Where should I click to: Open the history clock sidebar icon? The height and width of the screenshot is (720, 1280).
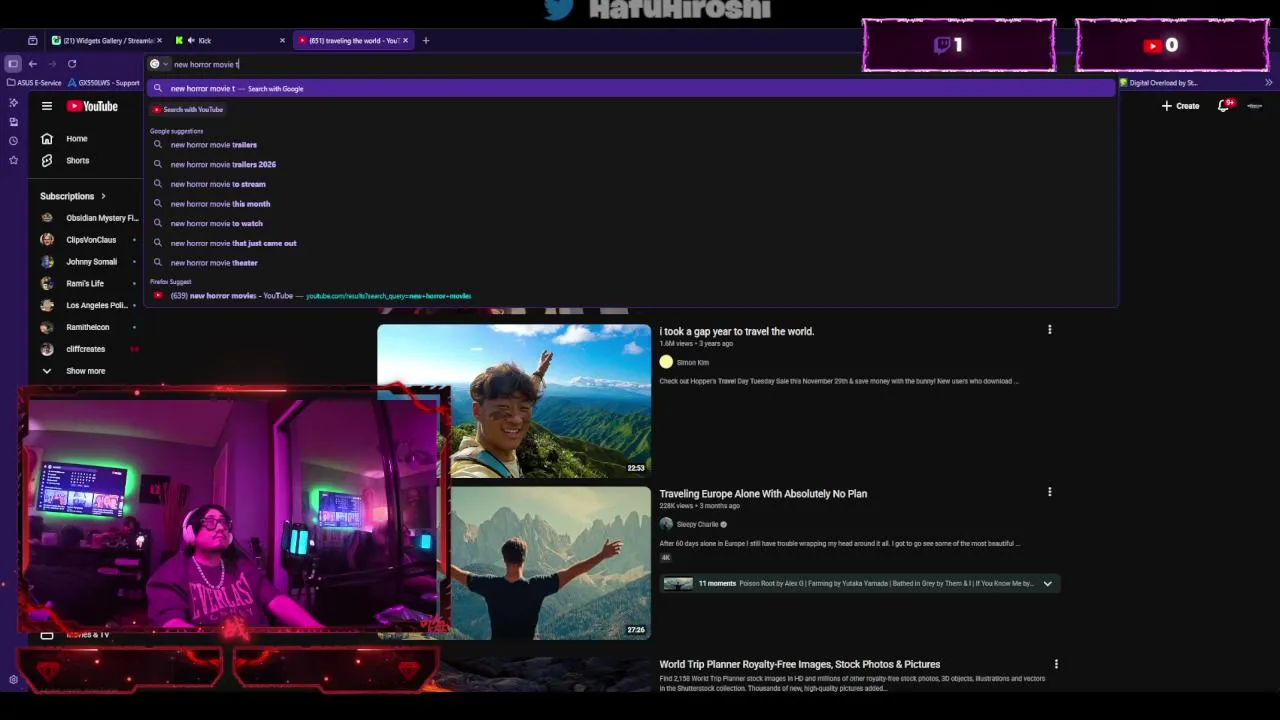(13, 140)
